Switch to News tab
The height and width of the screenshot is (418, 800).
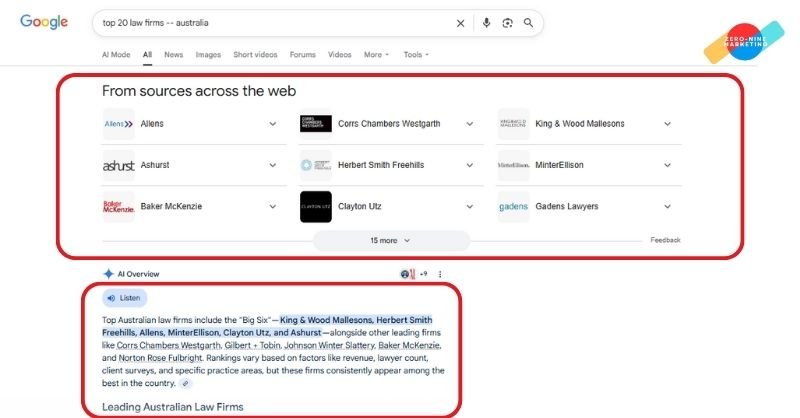(x=173, y=55)
